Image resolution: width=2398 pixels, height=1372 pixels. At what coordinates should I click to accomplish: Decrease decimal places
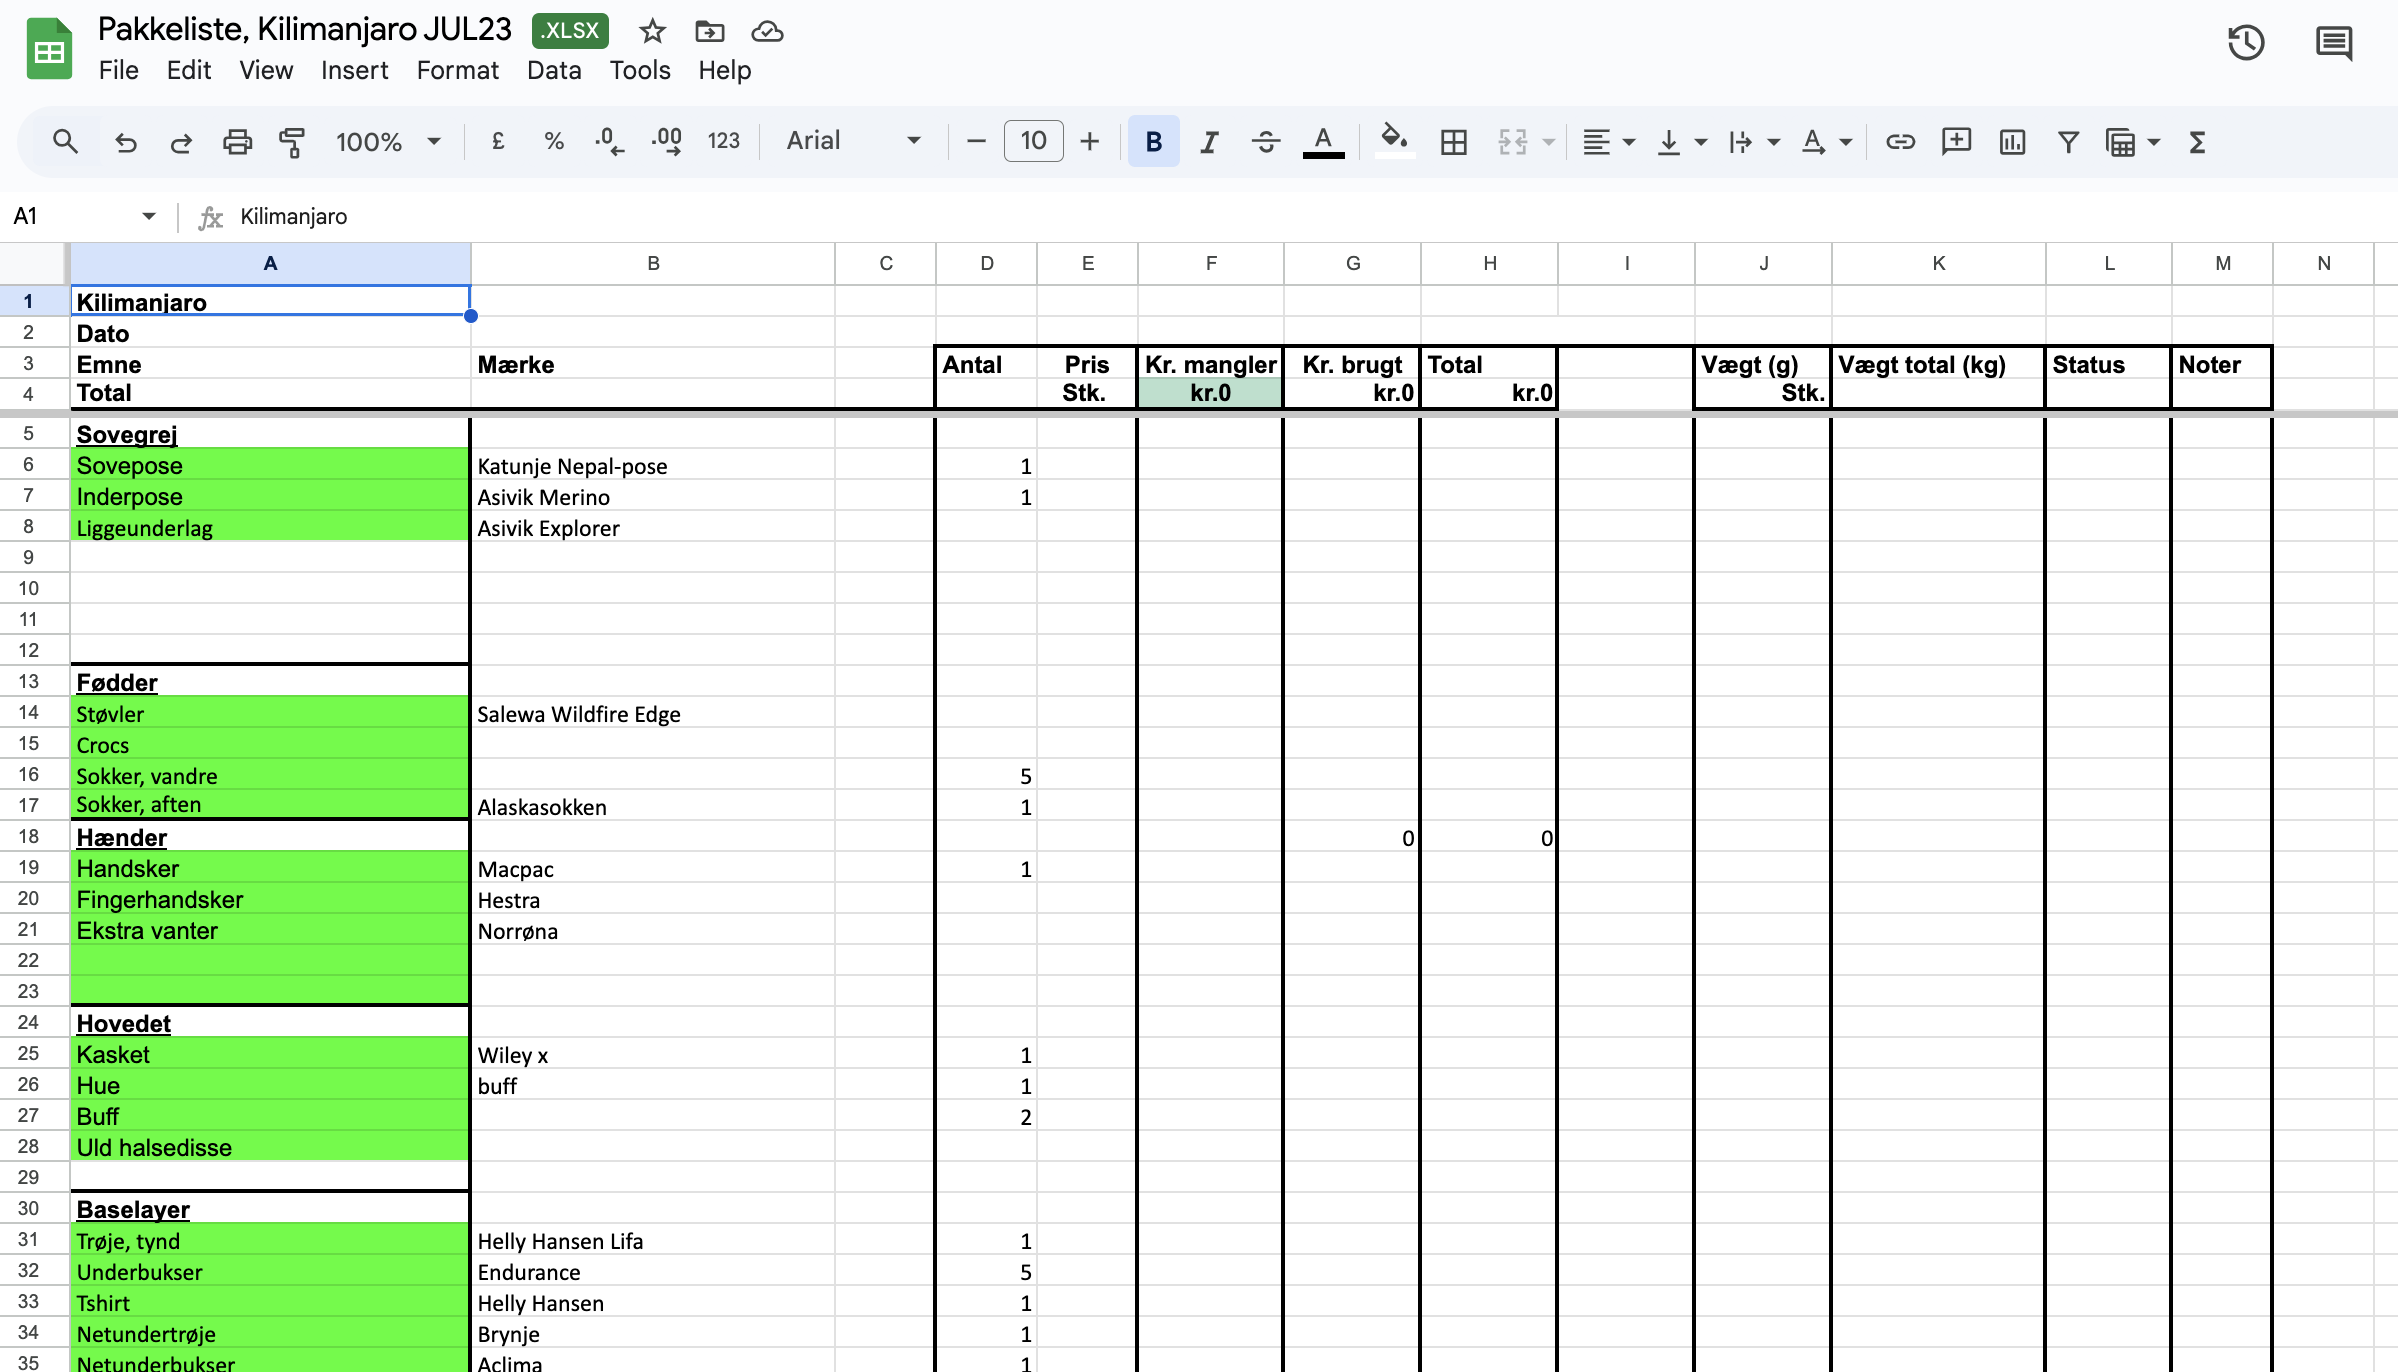click(609, 142)
